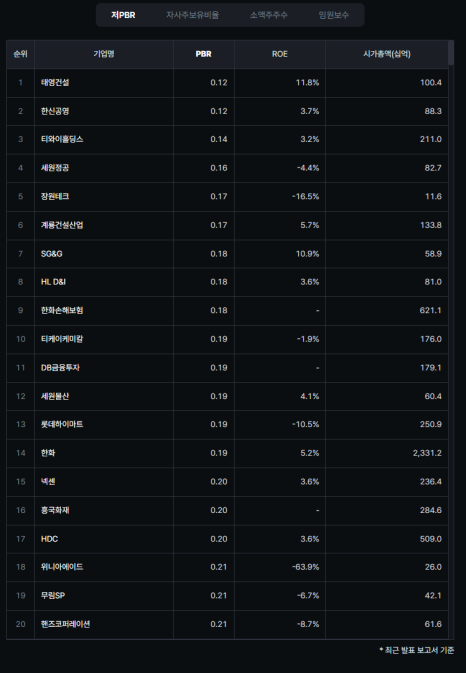Select the 롯데하이마트 company name

(x=62, y=424)
